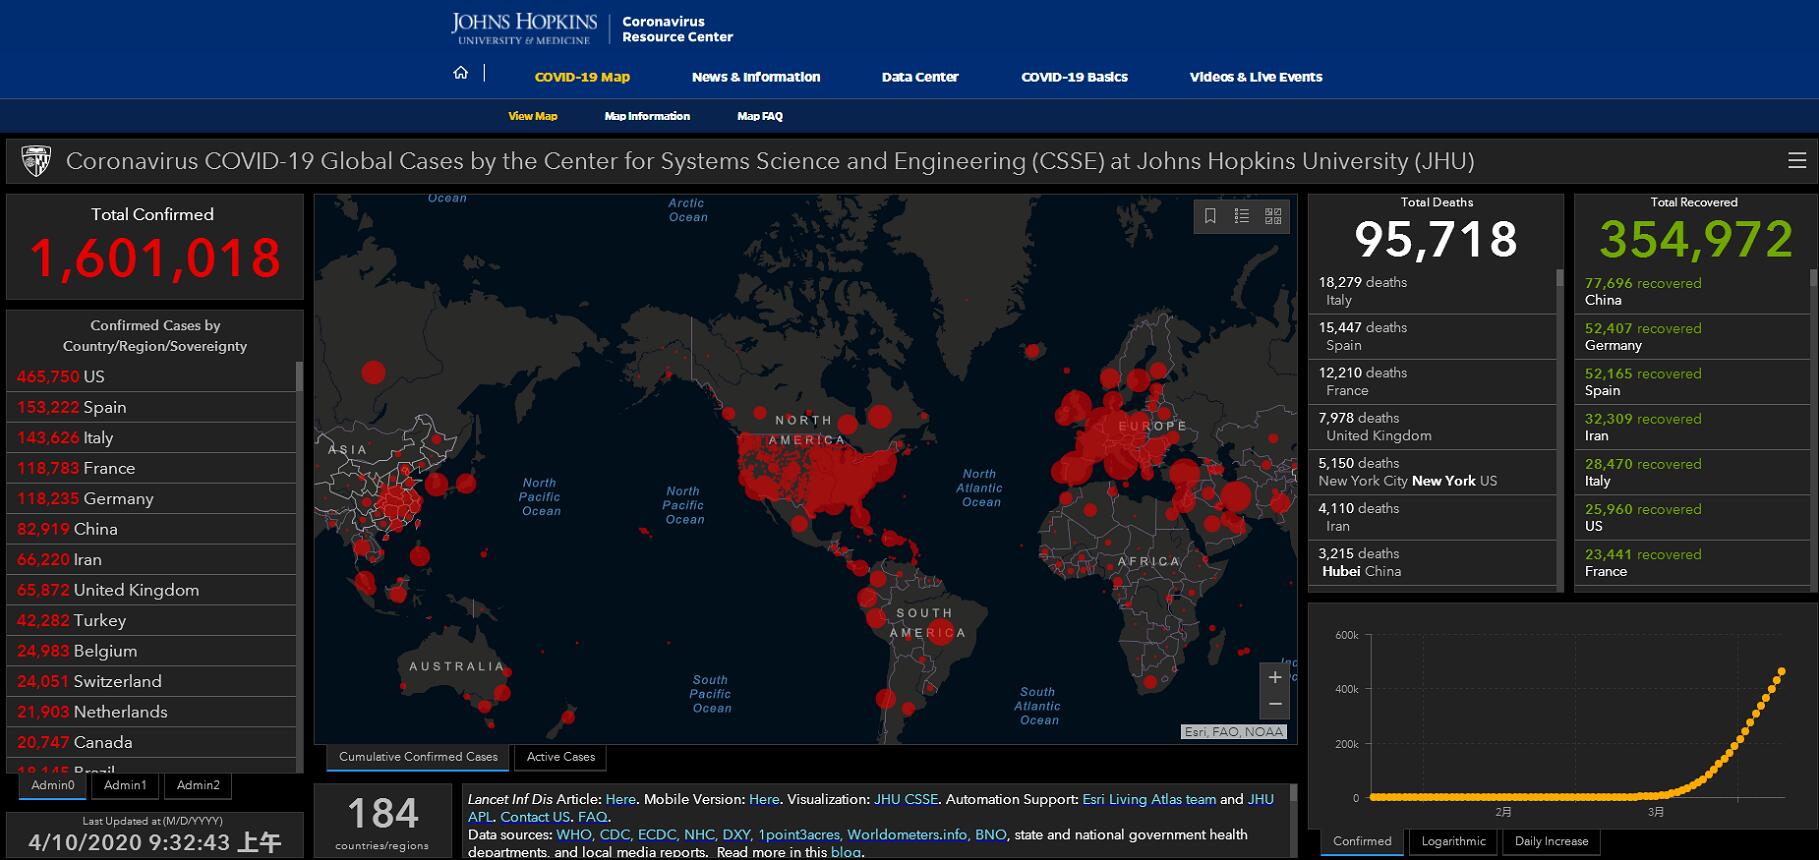Show the map legend list icon
The image size is (1819, 860).
[1241, 216]
